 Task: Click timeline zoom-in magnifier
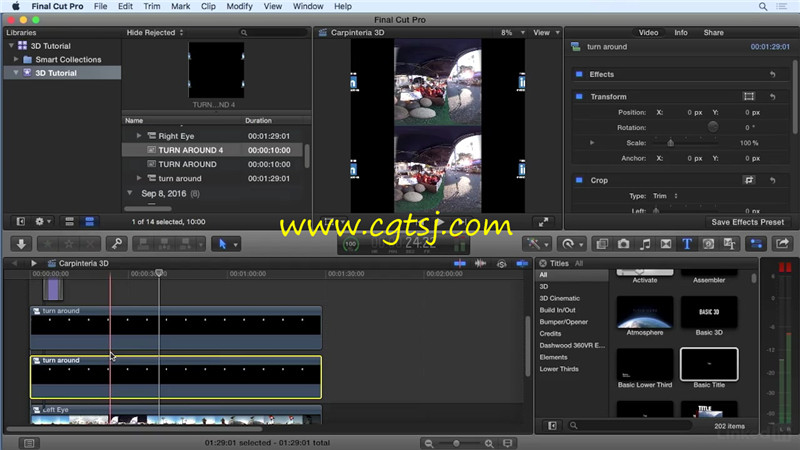tap(488, 443)
